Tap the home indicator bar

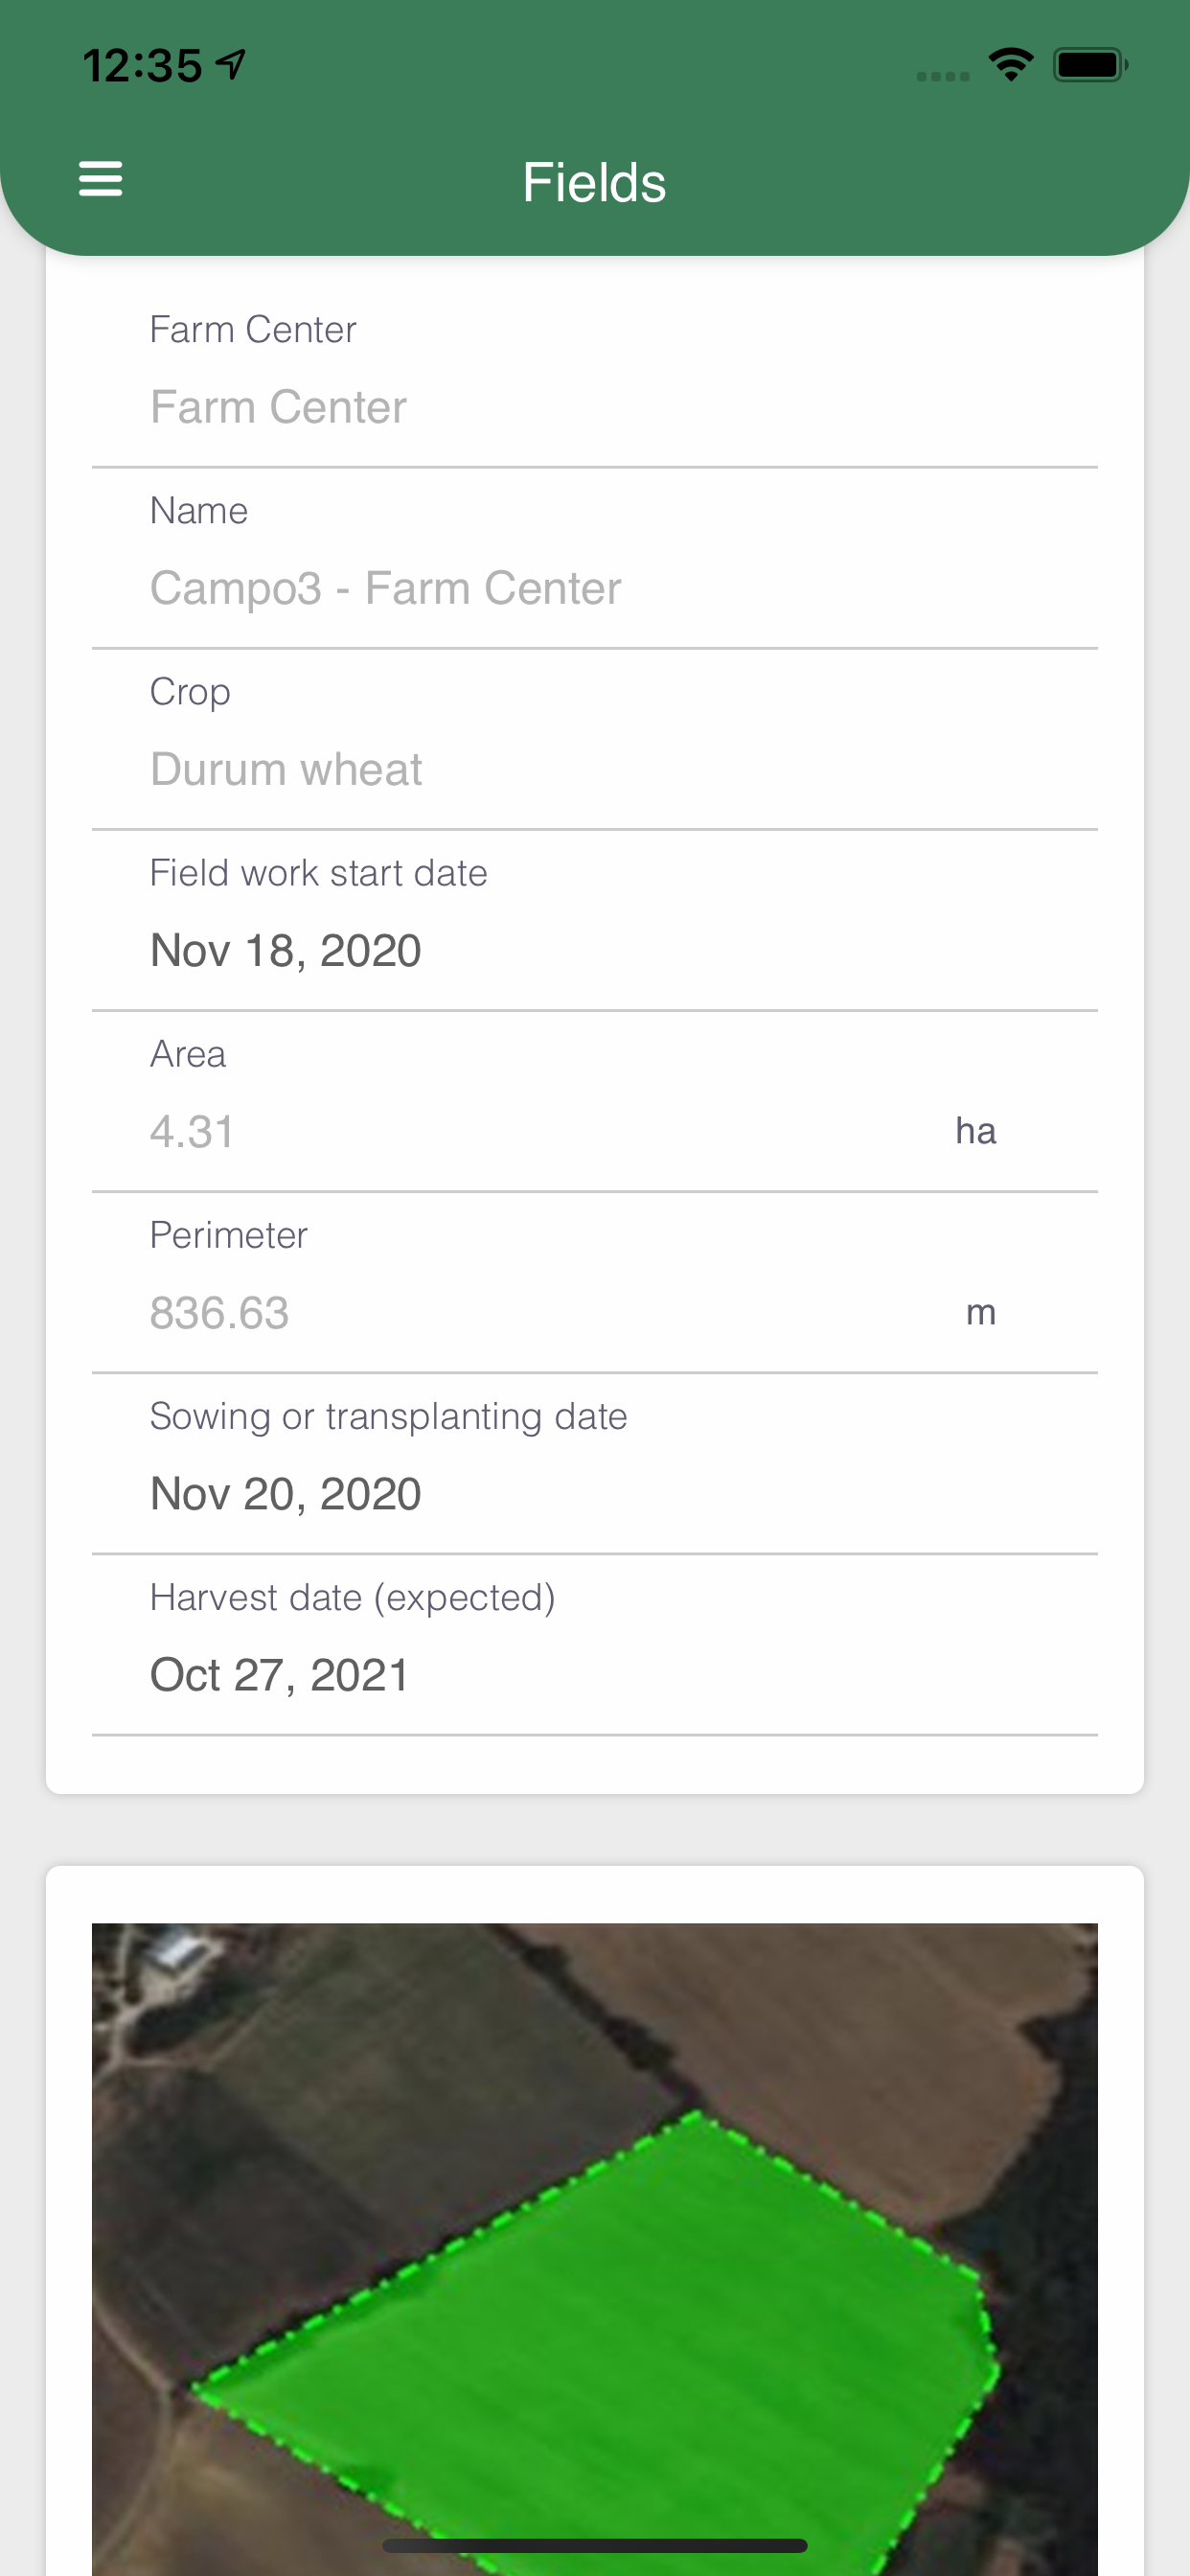(594, 2545)
